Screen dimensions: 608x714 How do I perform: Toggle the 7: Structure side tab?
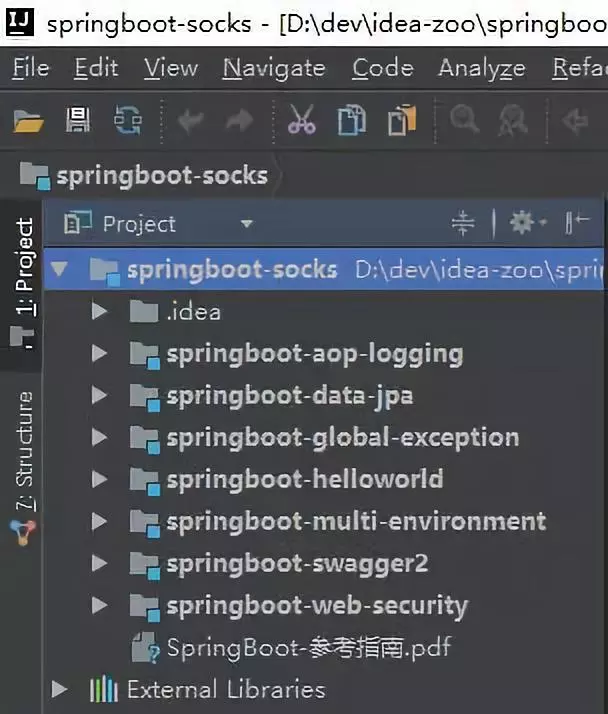click(x=23, y=468)
